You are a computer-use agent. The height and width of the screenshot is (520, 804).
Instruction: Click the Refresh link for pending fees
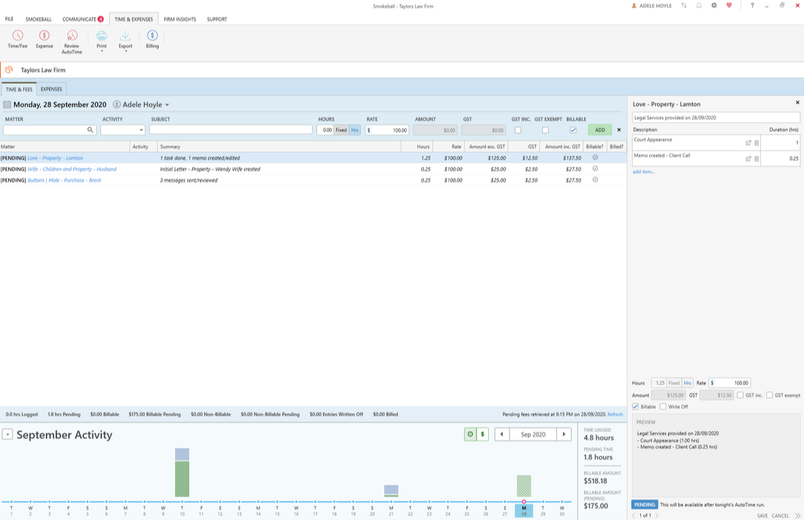point(615,414)
